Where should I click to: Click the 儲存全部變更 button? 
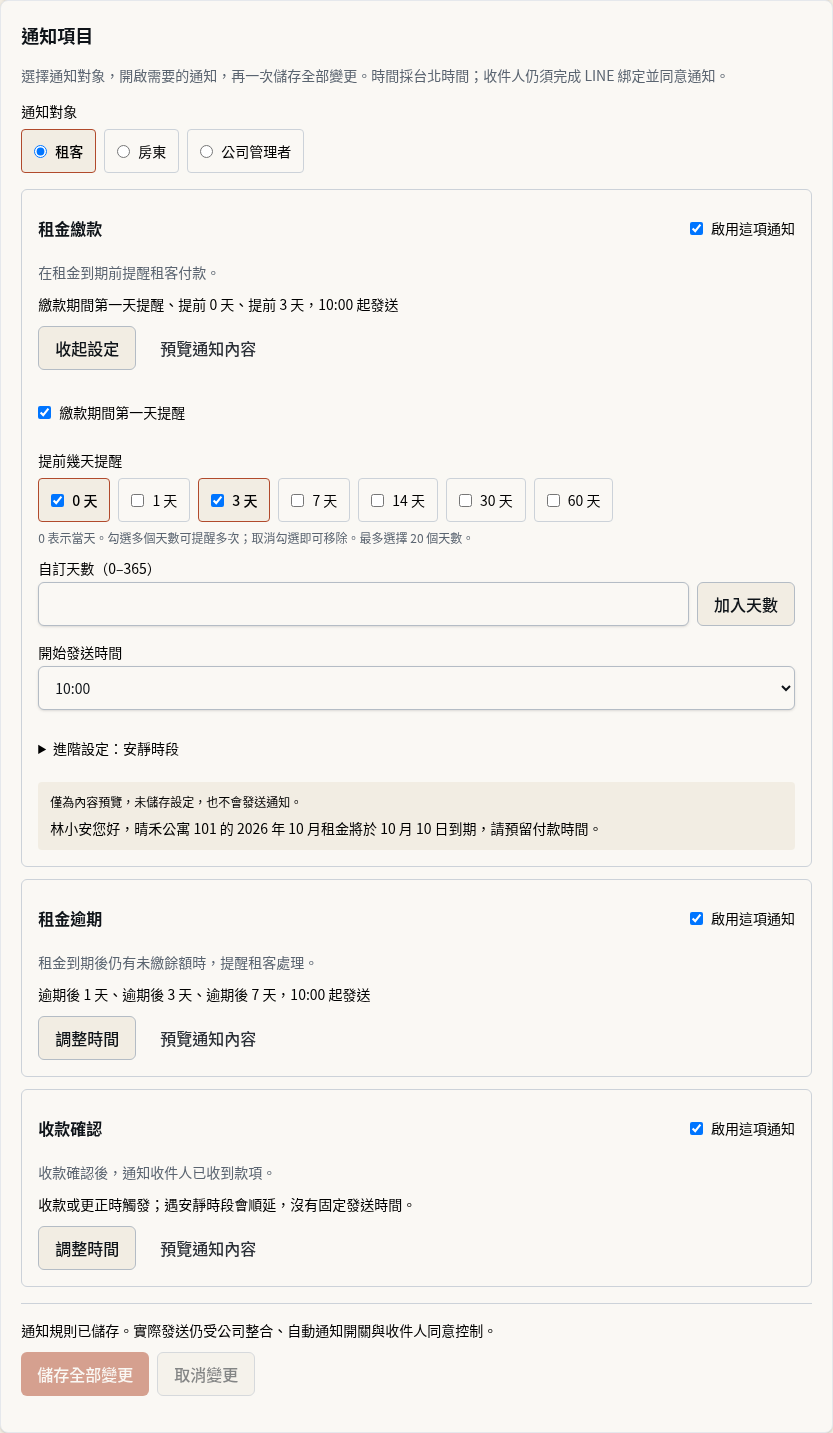85,1374
